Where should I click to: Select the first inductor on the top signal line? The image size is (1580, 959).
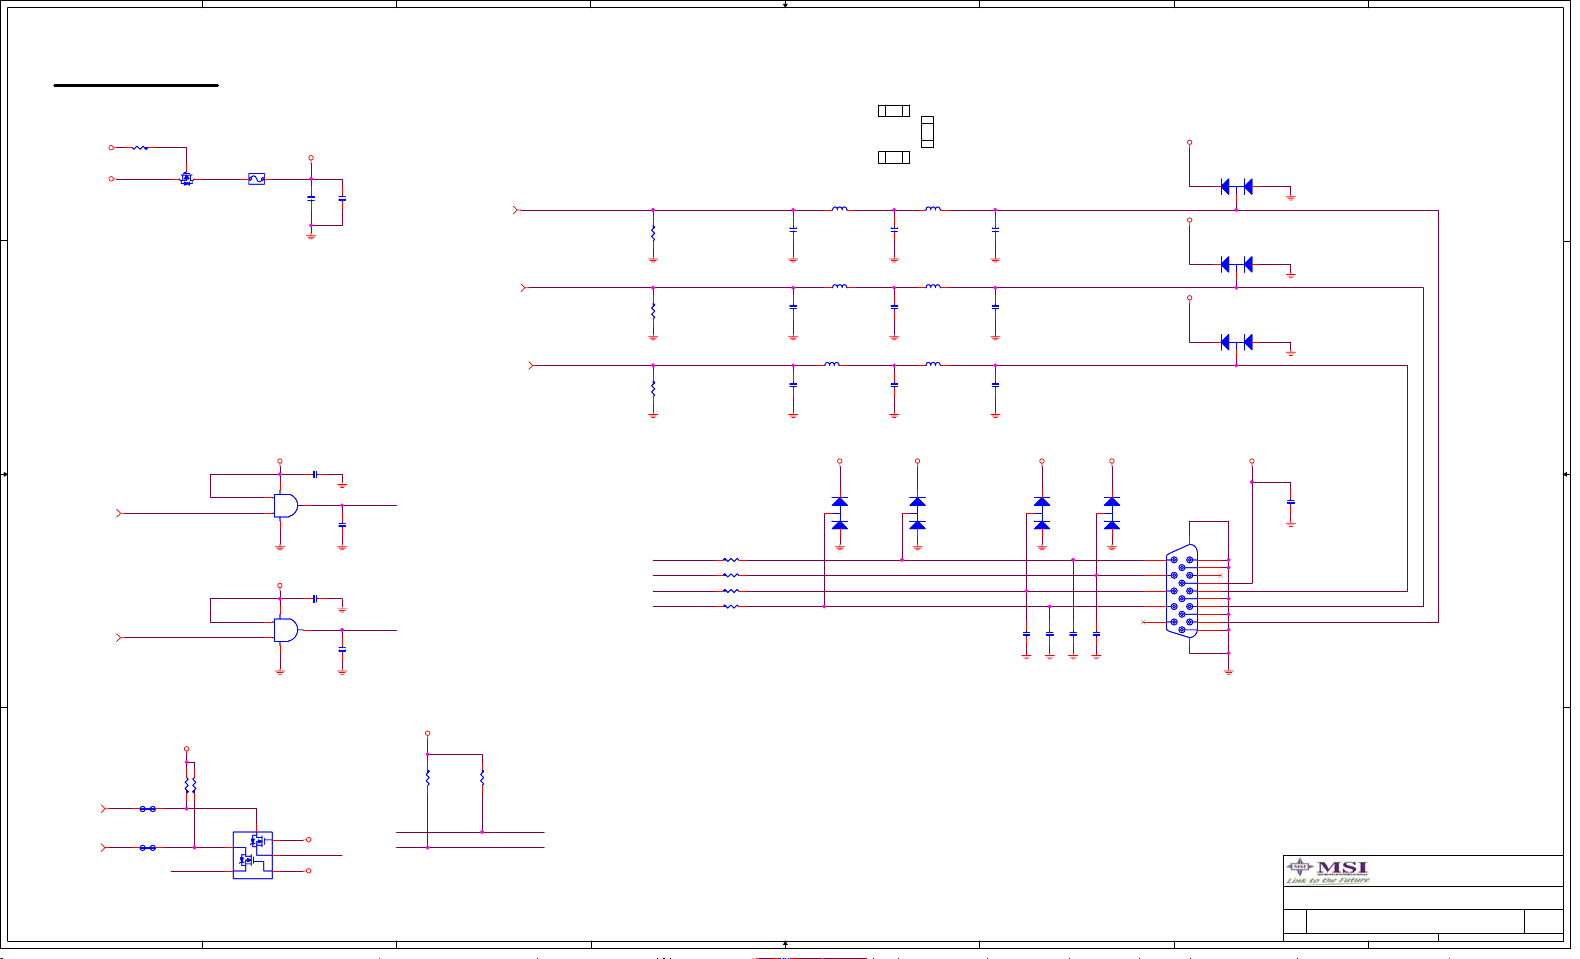coord(840,209)
